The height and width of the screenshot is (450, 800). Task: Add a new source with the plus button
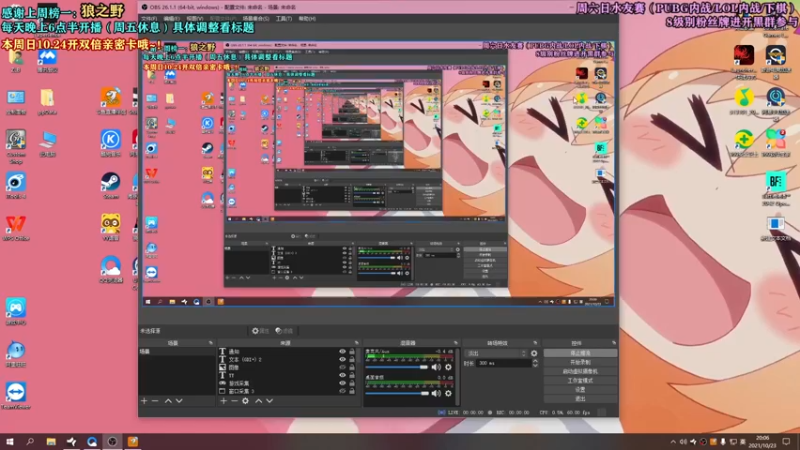coord(223,401)
